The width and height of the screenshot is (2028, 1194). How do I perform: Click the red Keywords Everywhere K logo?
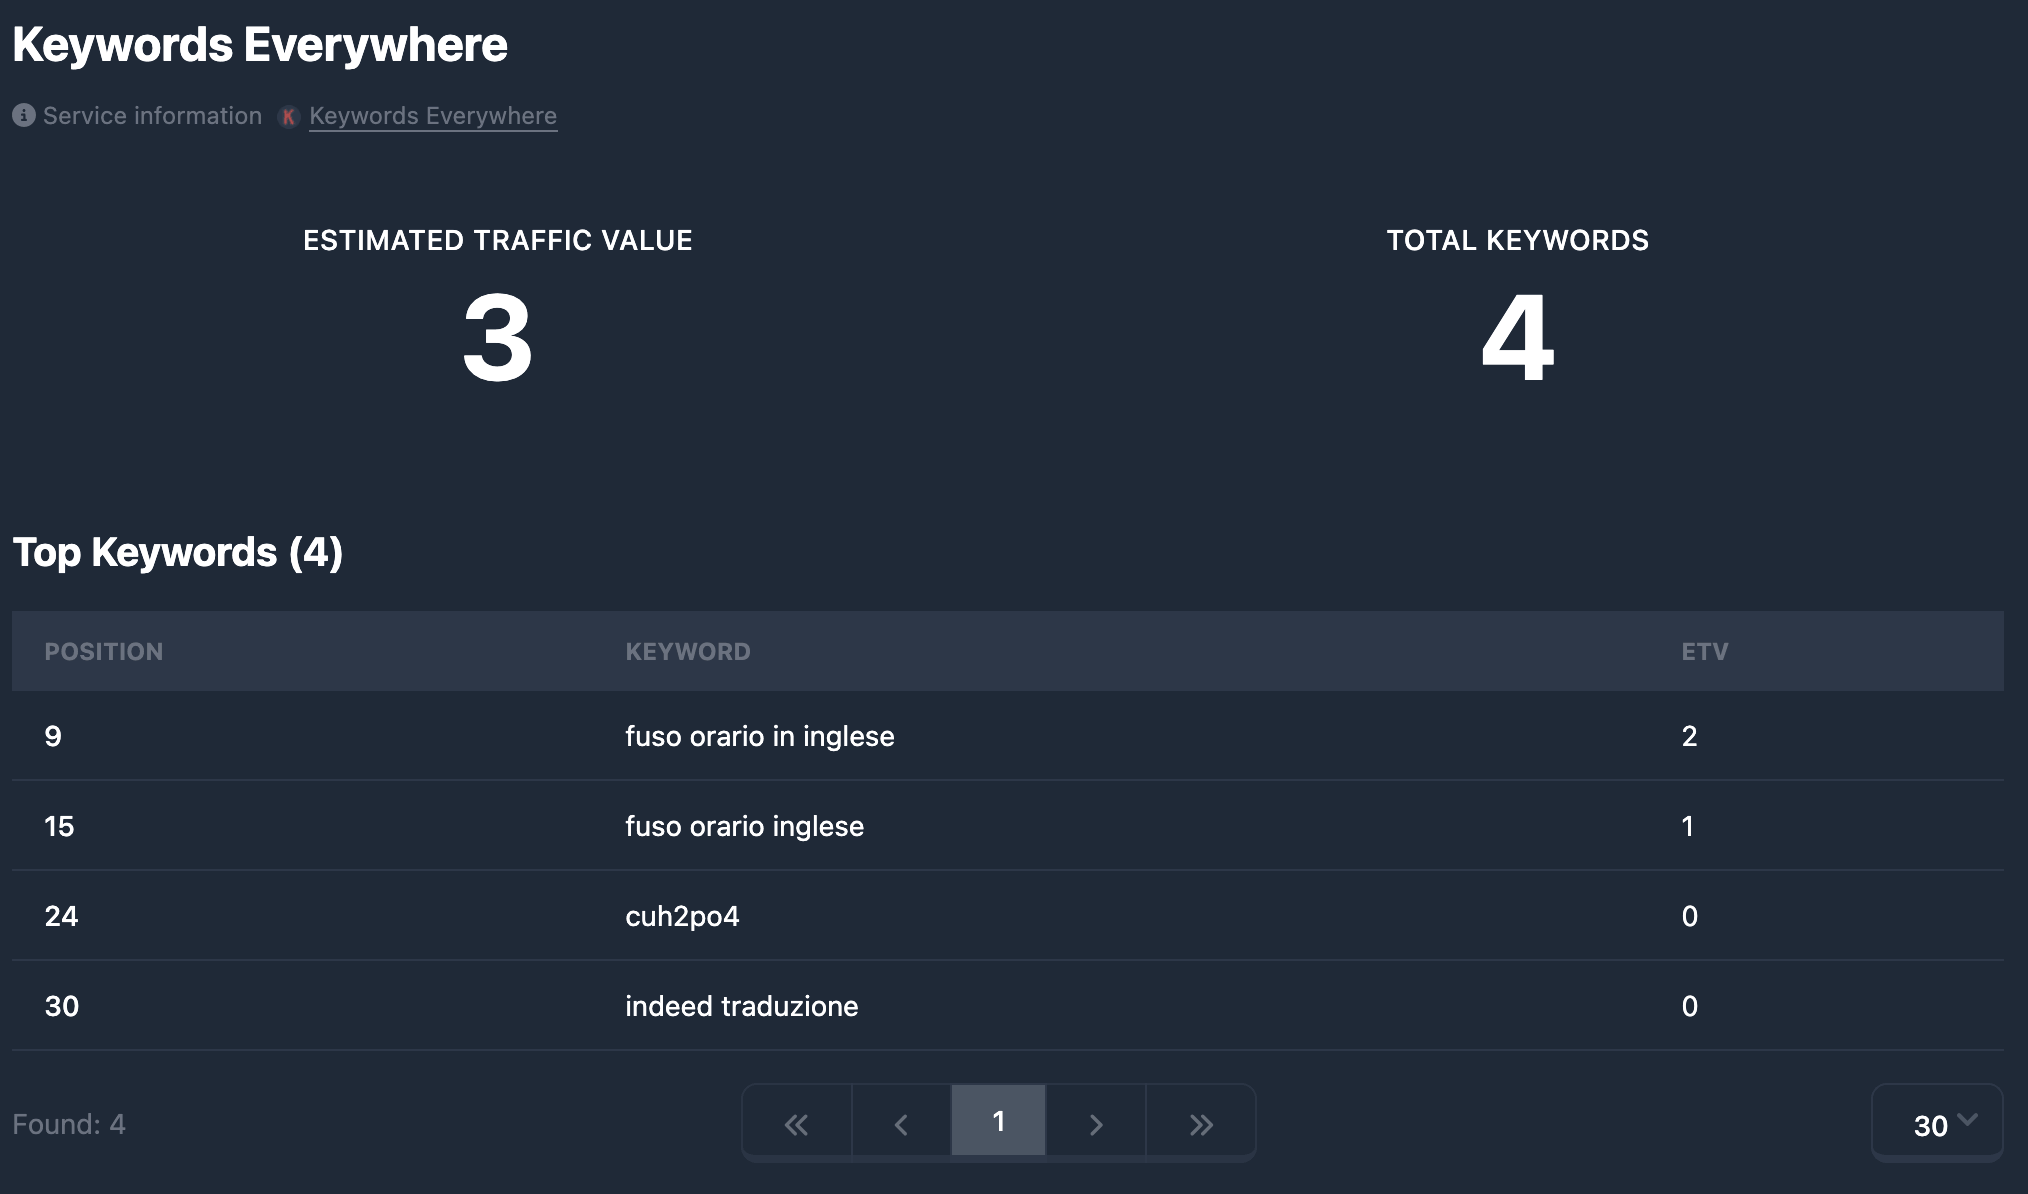[288, 116]
